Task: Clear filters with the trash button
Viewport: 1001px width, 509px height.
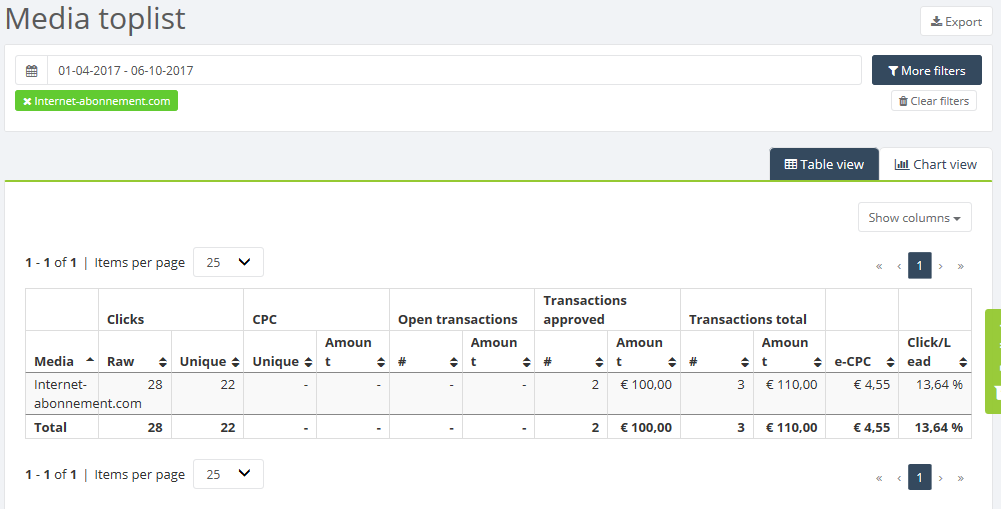Action: tap(933, 101)
